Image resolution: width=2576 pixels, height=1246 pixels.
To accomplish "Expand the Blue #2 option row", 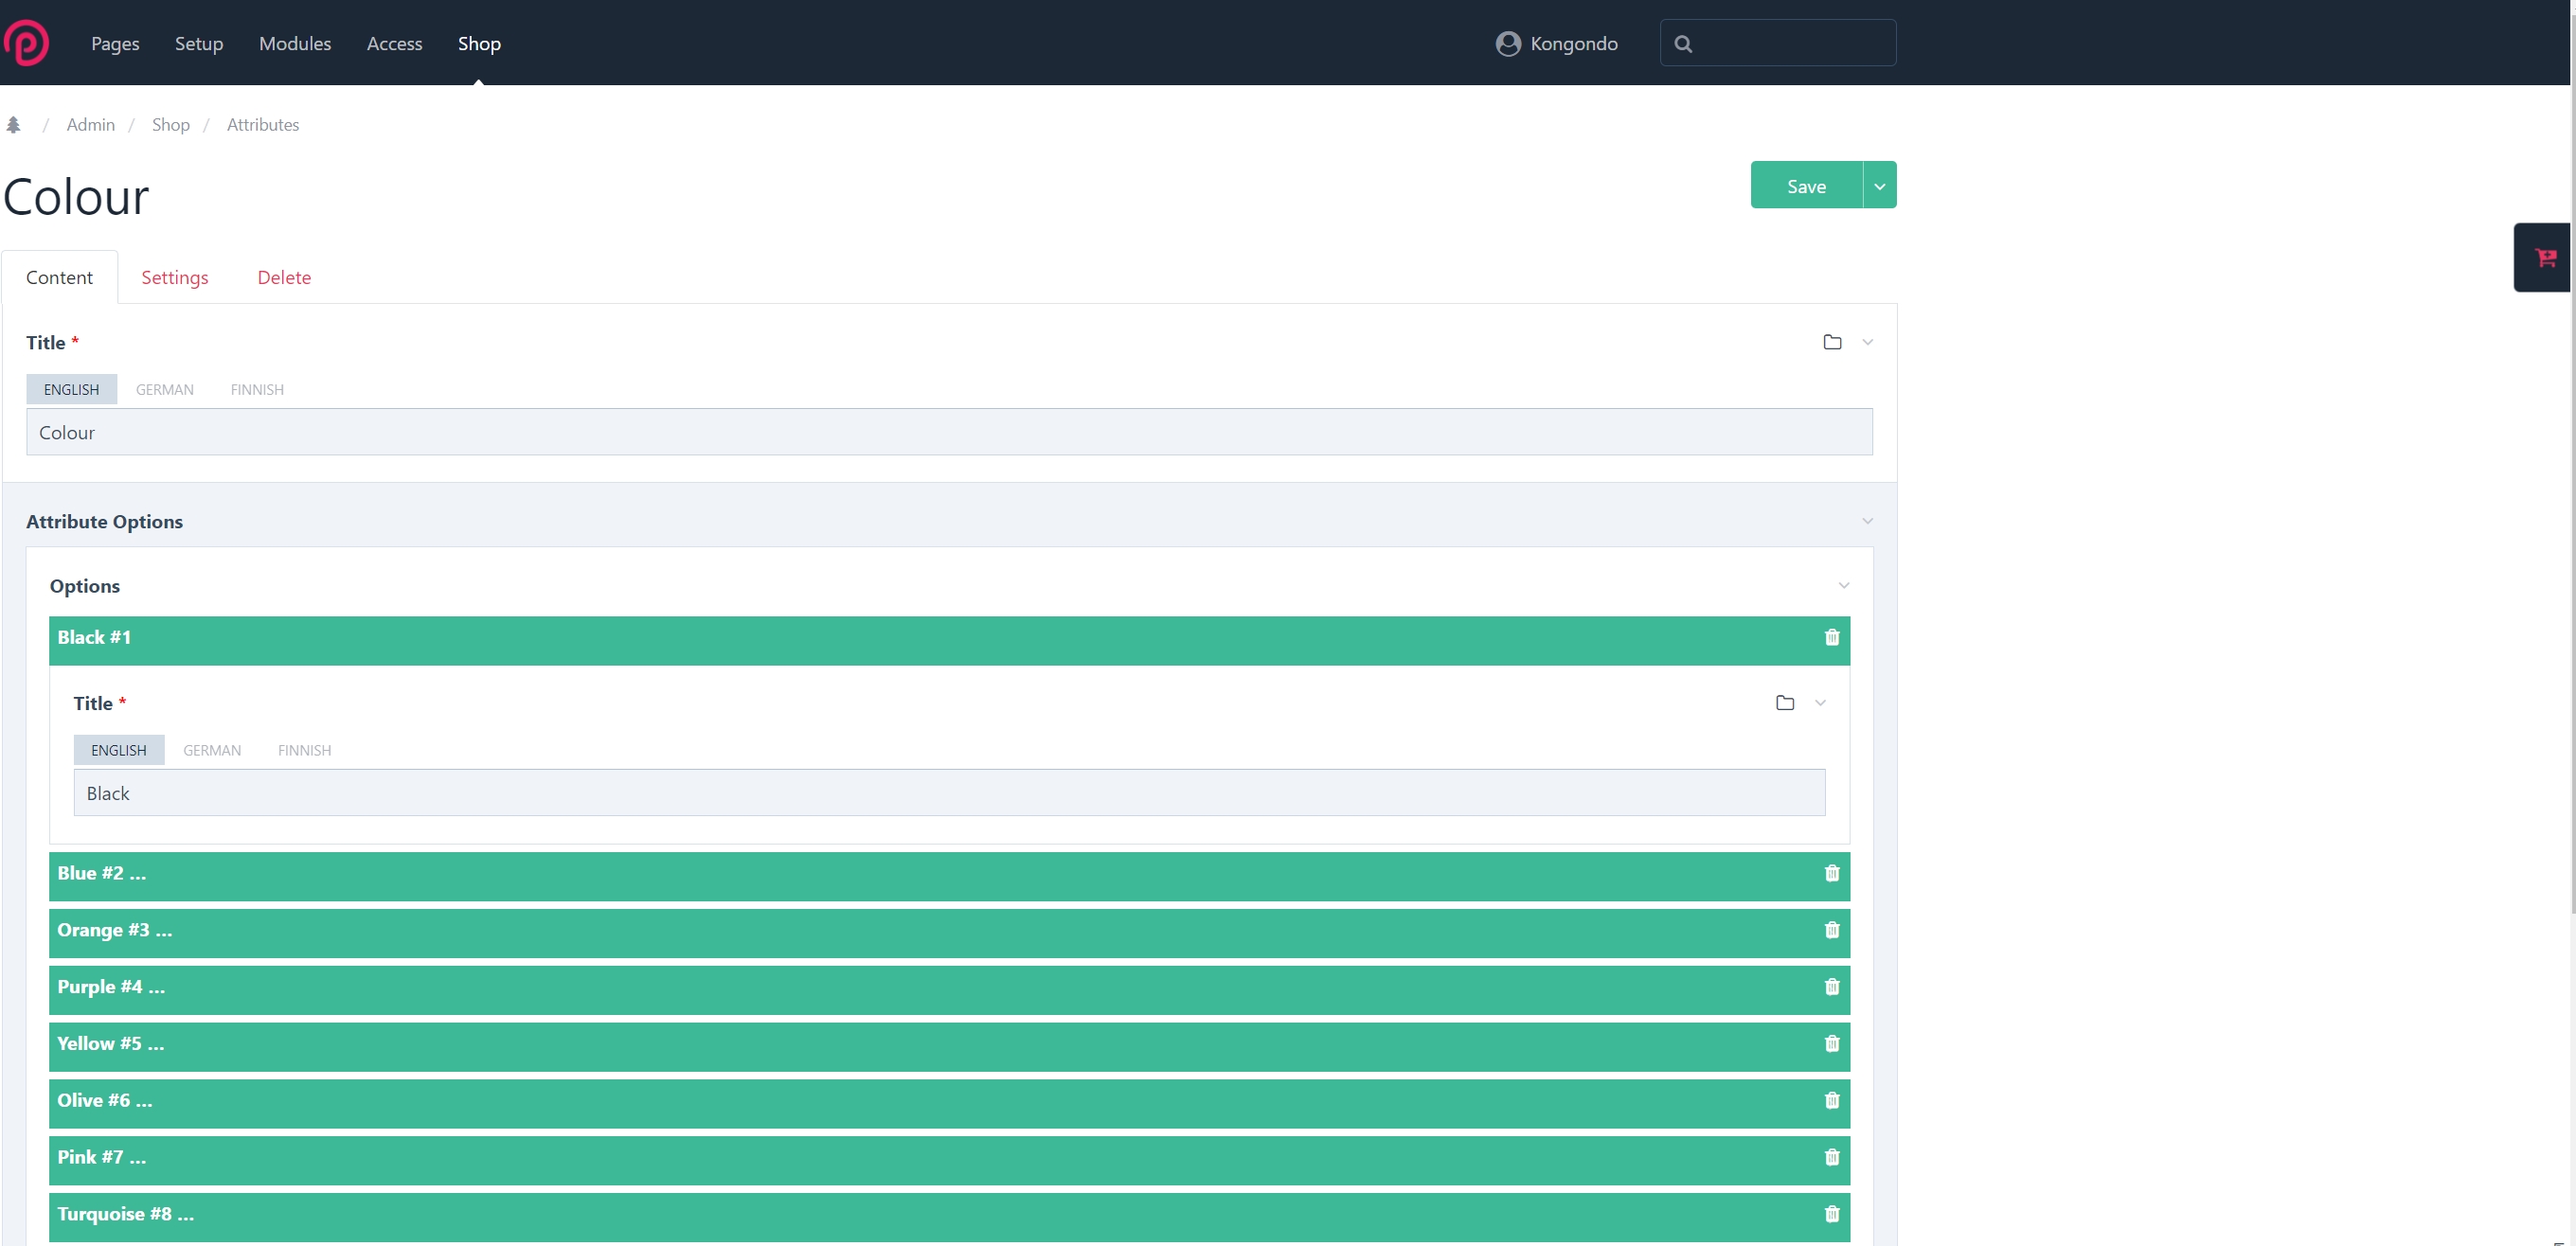I will pyautogui.click(x=949, y=876).
